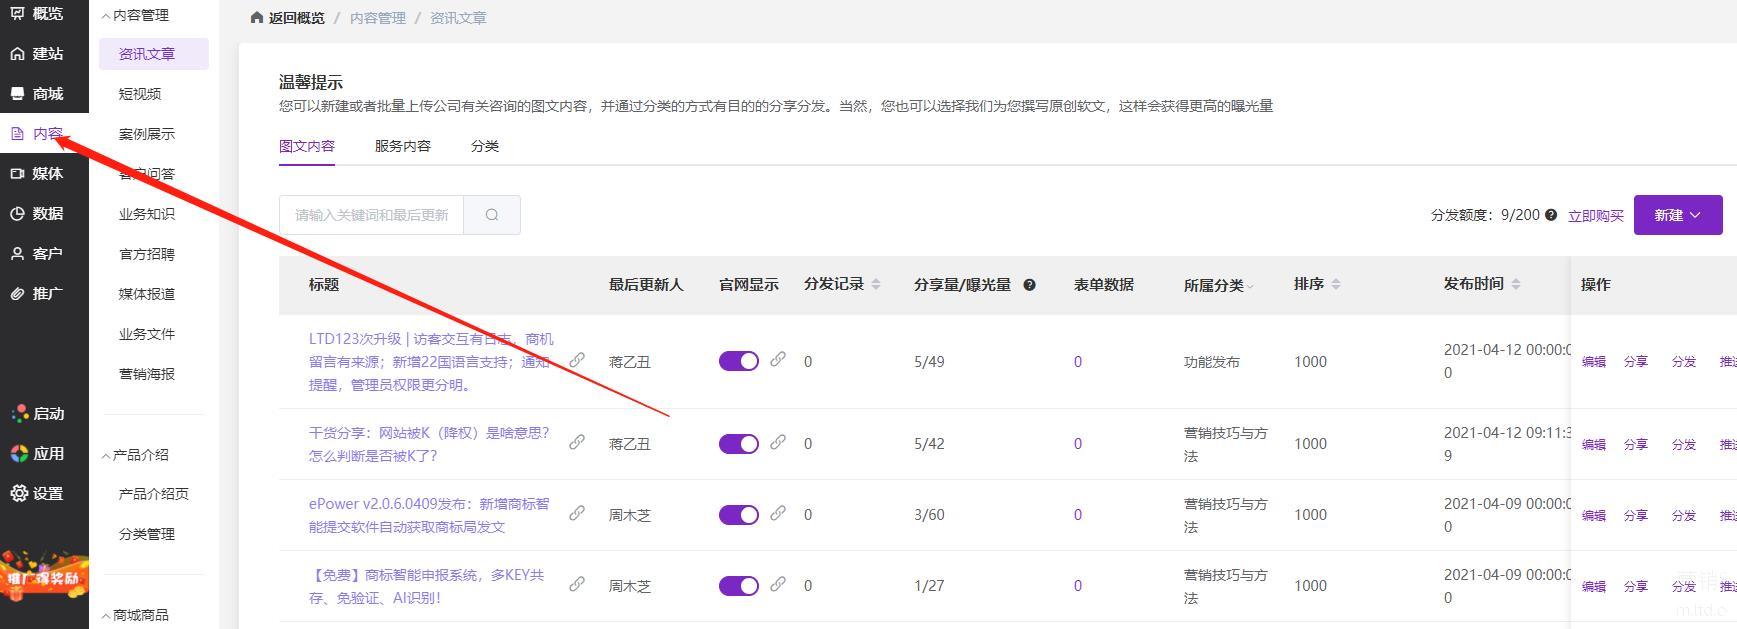Click the home icon in breadcrumb
Screen dimensions: 1737x629
tap(257, 18)
